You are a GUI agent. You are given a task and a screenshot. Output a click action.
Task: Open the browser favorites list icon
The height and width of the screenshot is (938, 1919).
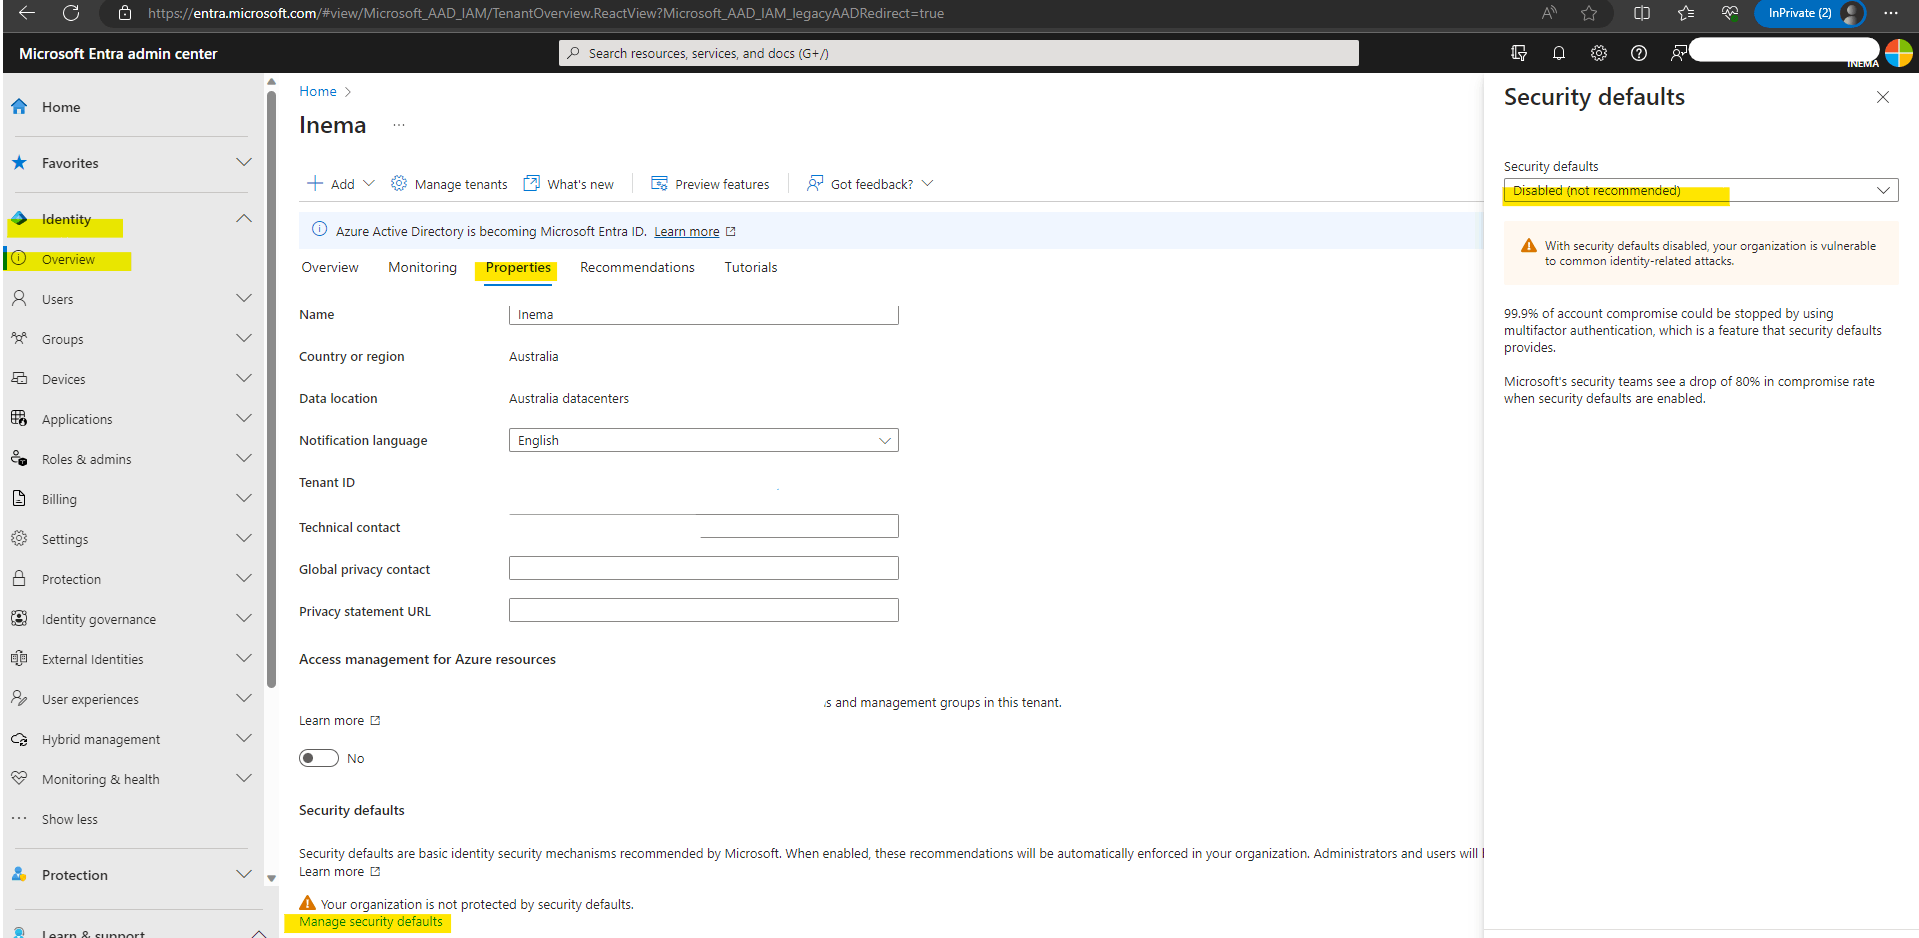click(1686, 13)
